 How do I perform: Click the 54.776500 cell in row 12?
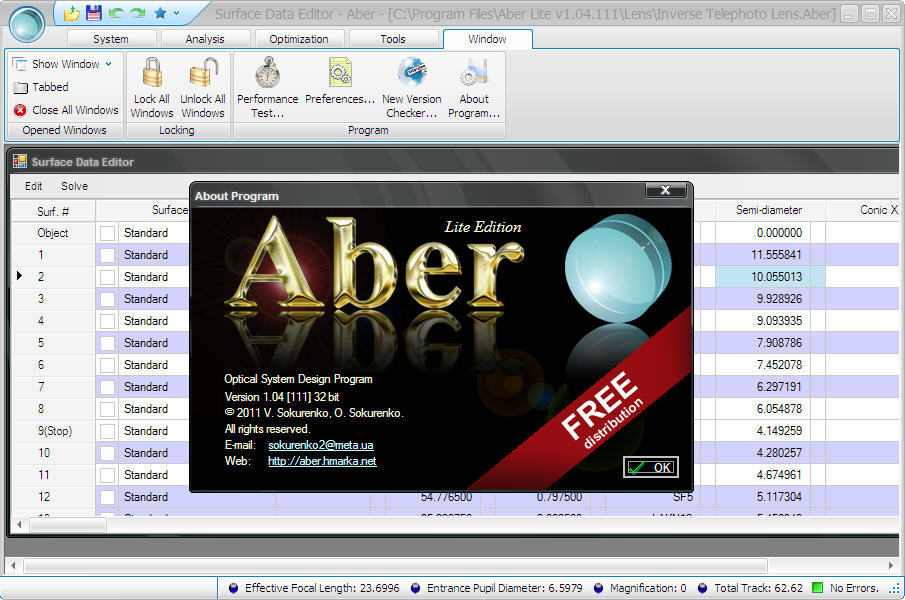433,497
